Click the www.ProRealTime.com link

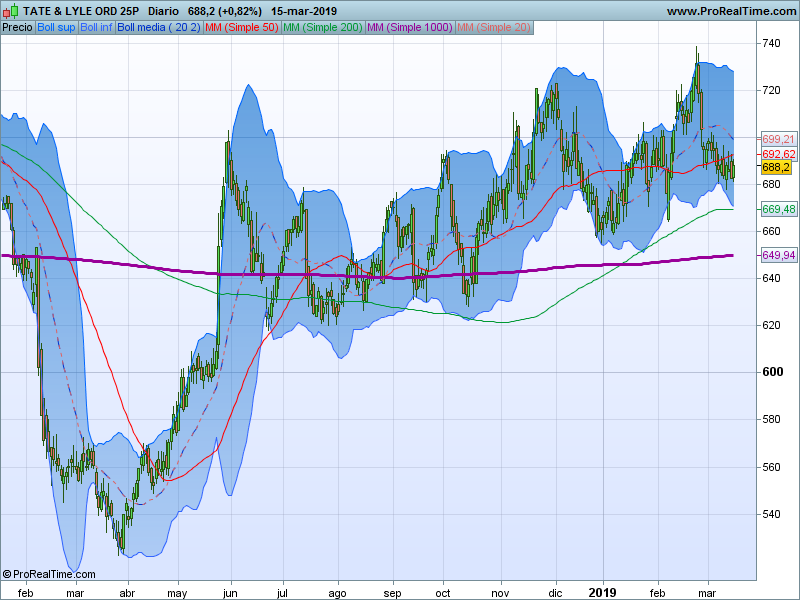click(x=731, y=11)
